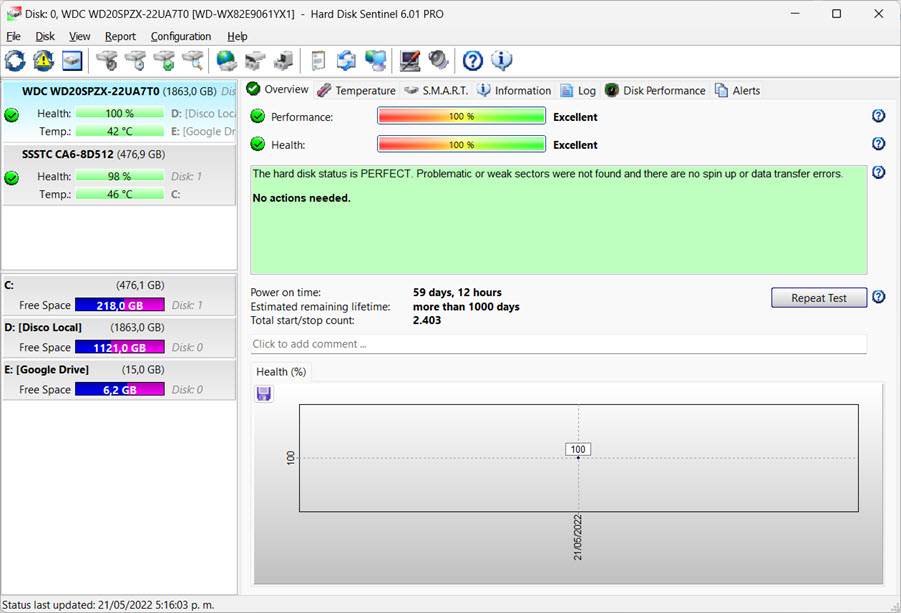
Task: Click the blue question mark Help toolbar icon
Action: (x=473, y=60)
